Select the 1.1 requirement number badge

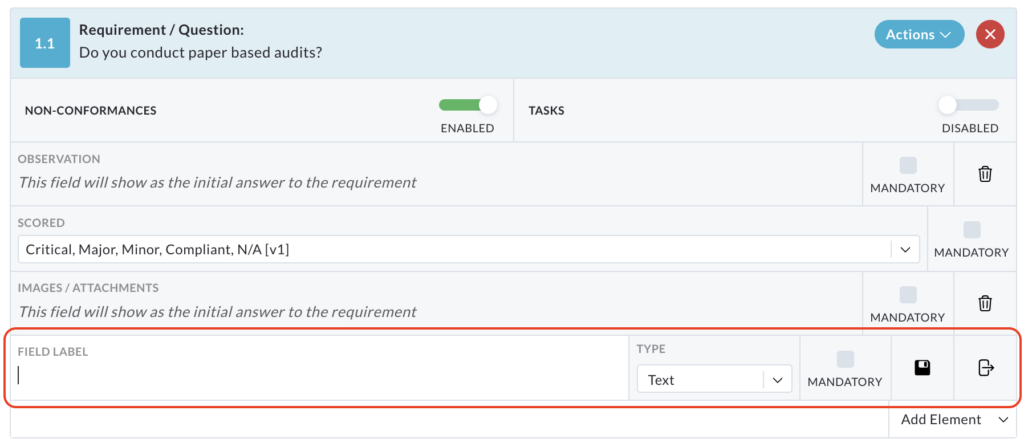pos(44,44)
